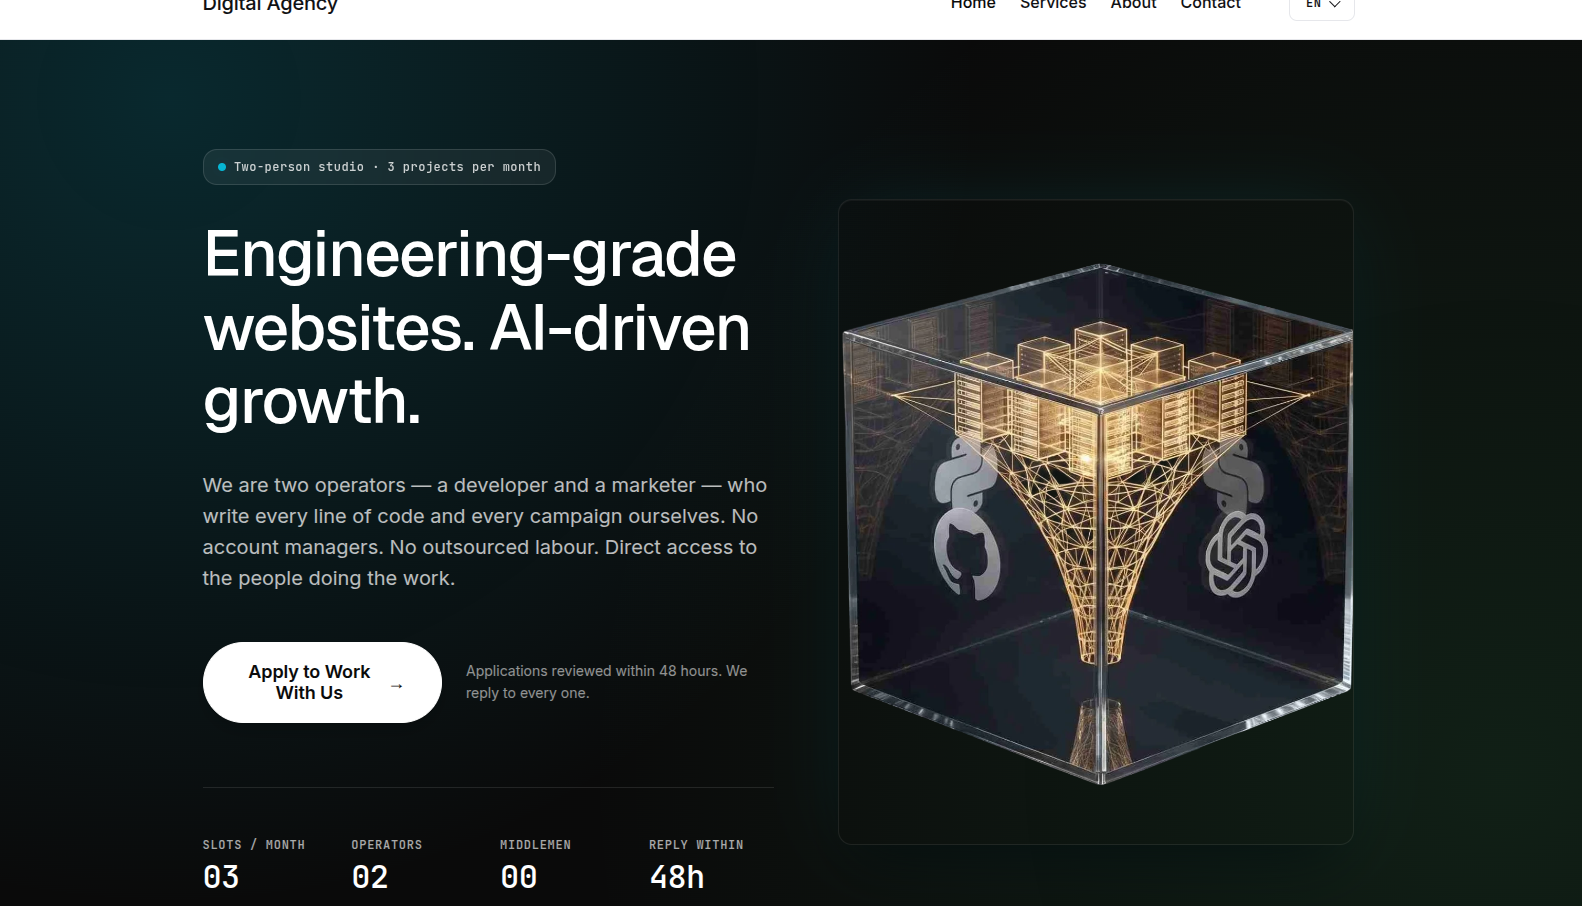Expand the EN language dropdown
Screen dimensions: 1582x906
[1322, 6]
